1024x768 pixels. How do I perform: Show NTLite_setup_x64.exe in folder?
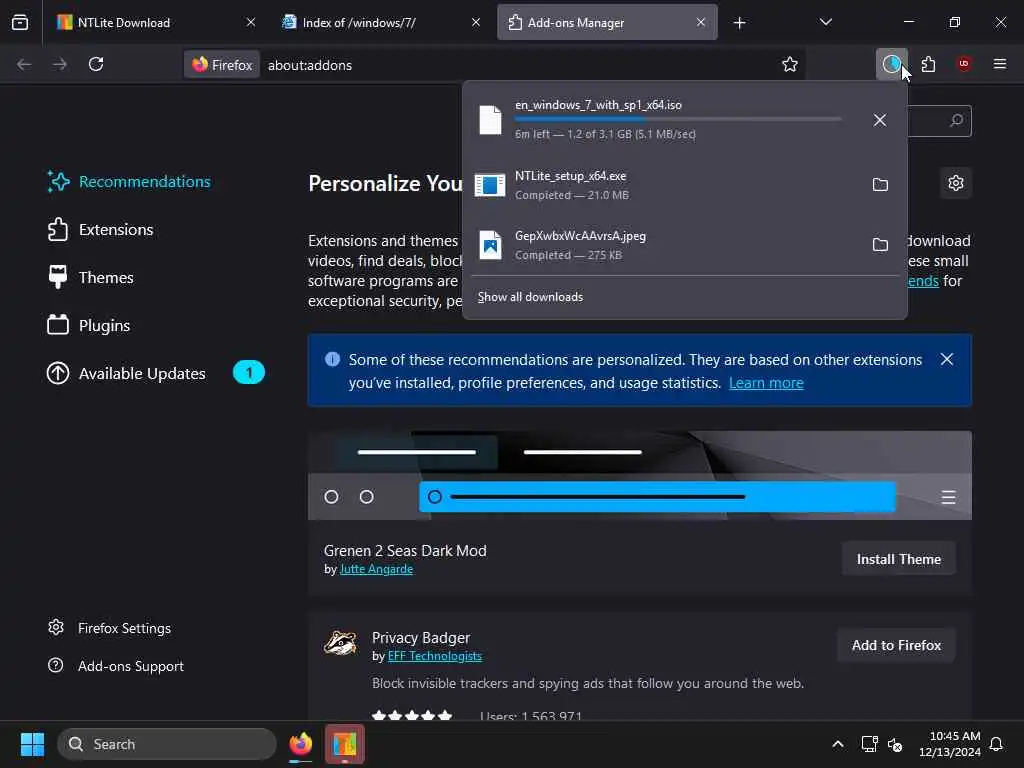click(880, 185)
